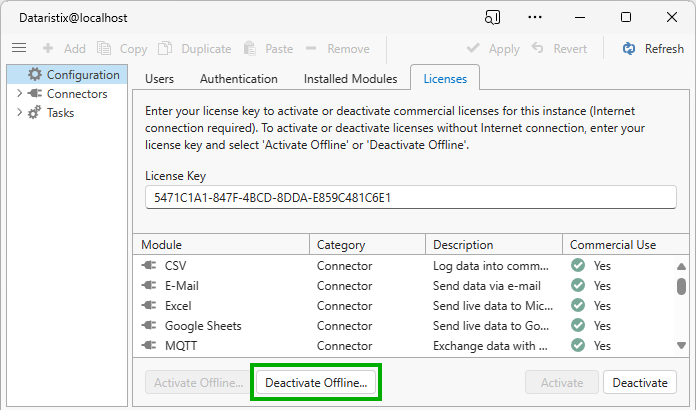This screenshot has width=696, height=410.
Task: Open the three-dots more options menu
Action: (x=535, y=17)
